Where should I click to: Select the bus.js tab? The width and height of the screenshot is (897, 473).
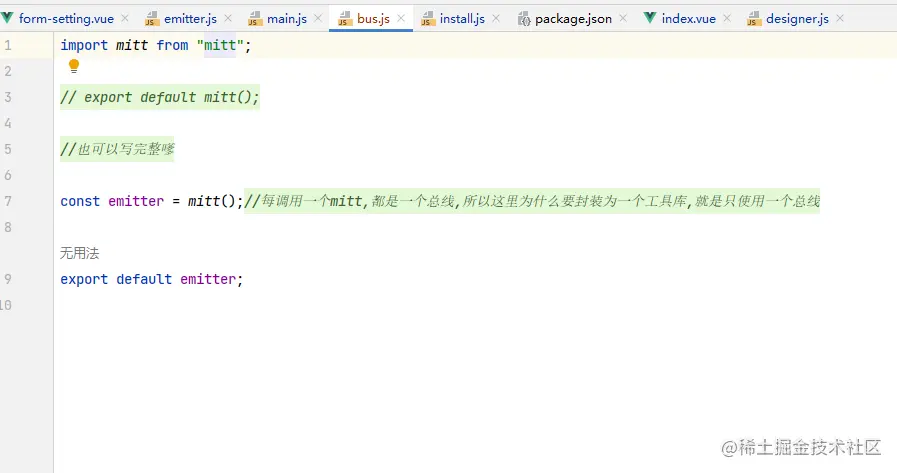[373, 18]
